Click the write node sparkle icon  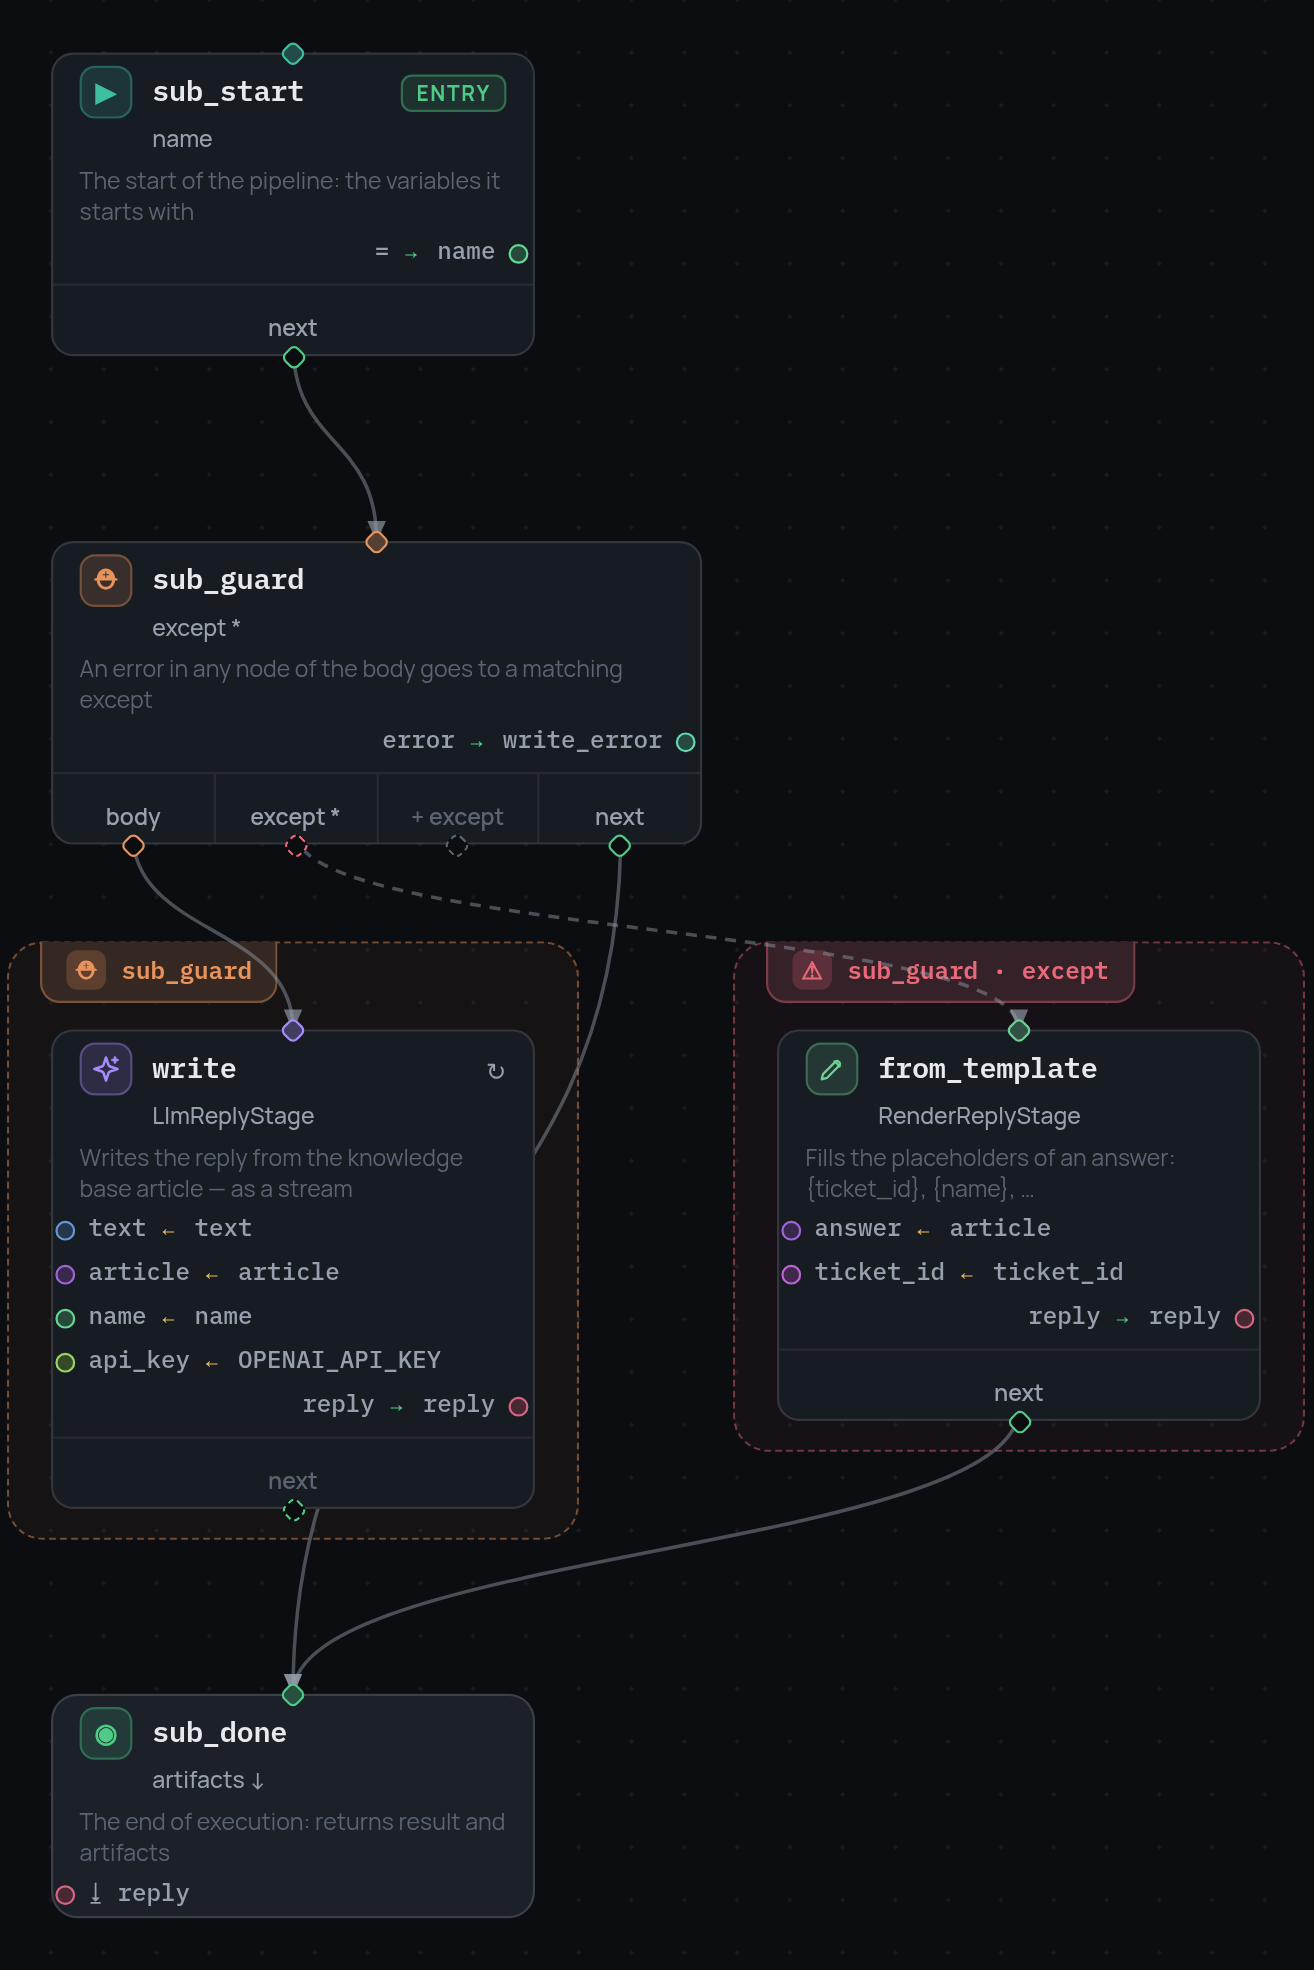pyautogui.click(x=106, y=1069)
